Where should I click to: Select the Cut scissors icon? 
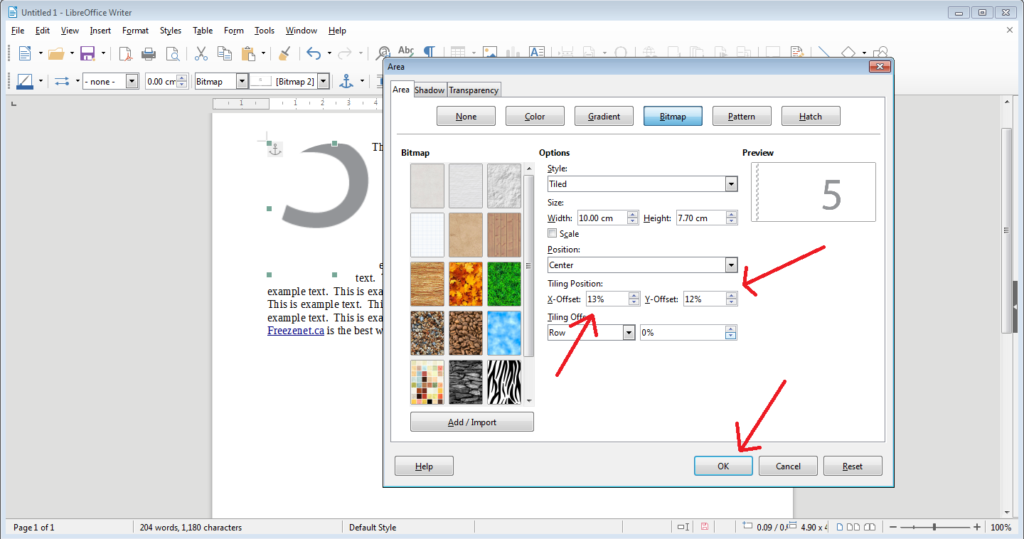201,53
